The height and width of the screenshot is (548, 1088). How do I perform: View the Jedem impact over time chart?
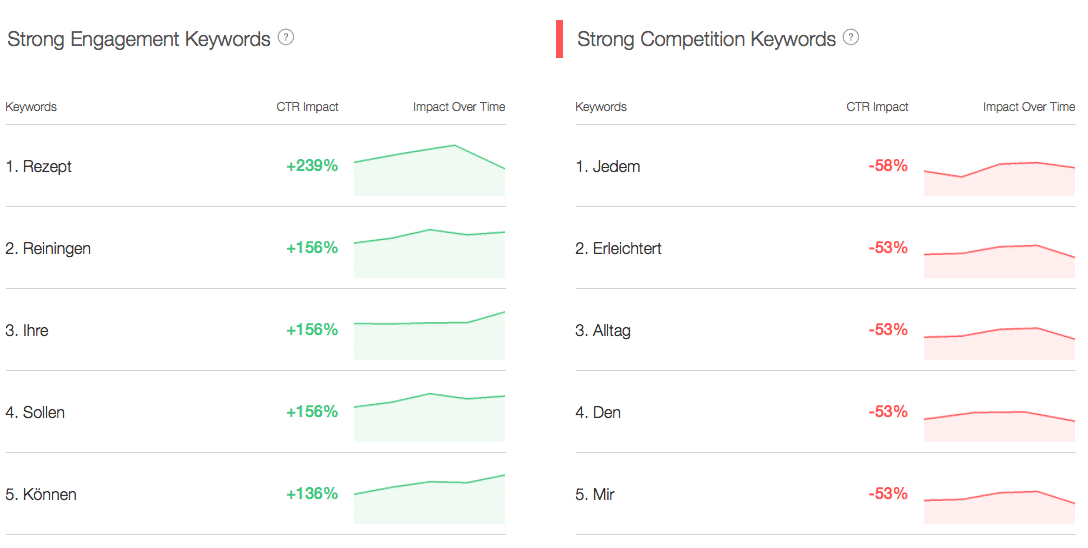point(999,178)
